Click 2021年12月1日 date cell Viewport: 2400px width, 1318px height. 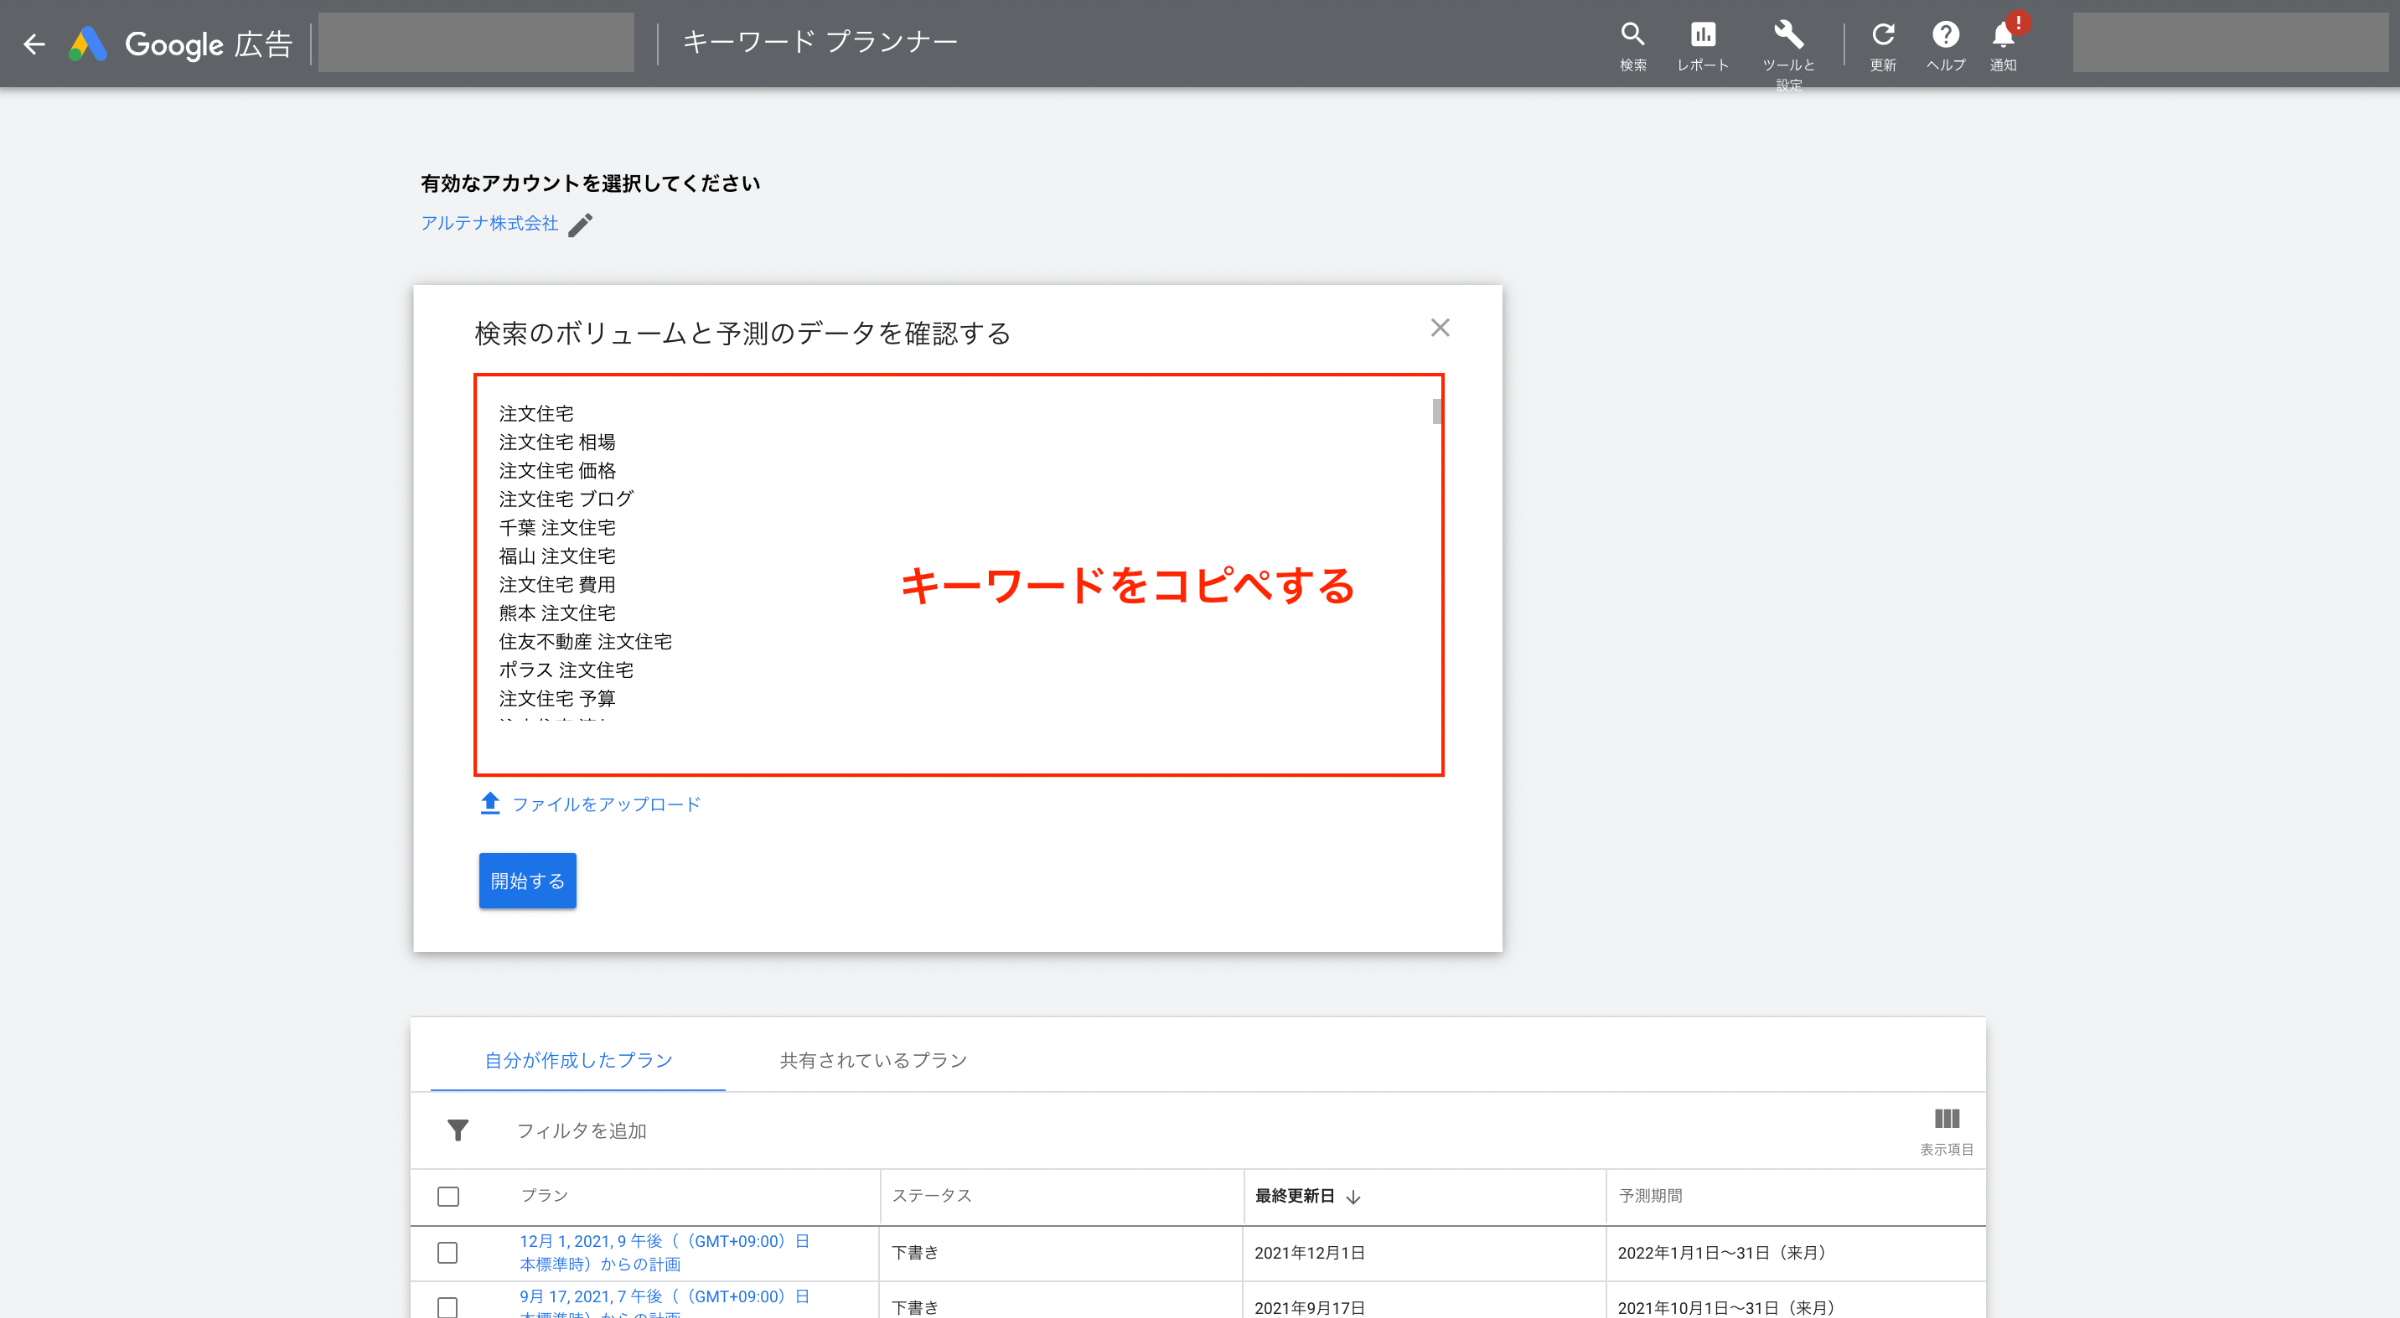pyautogui.click(x=1309, y=1253)
